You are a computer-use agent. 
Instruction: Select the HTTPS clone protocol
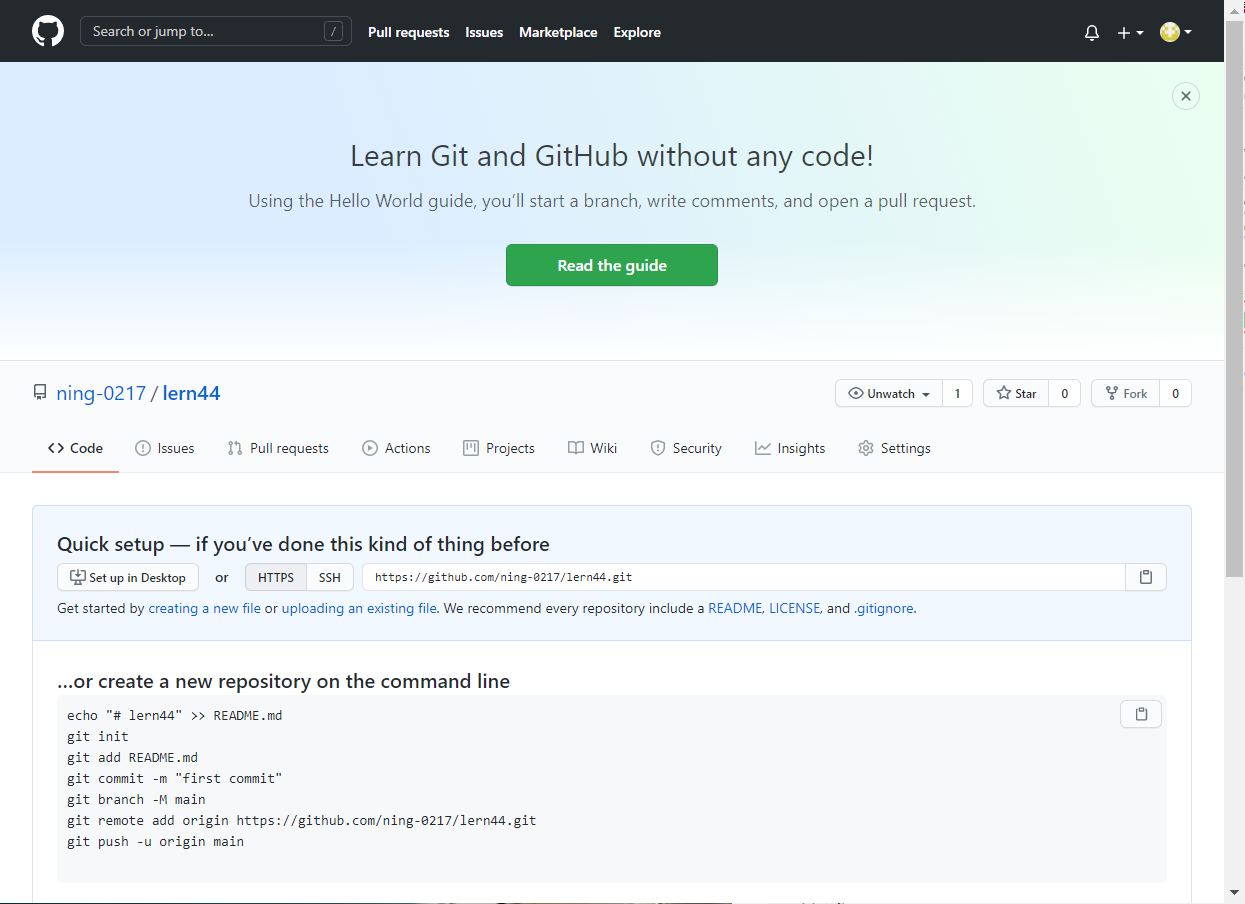tap(276, 577)
